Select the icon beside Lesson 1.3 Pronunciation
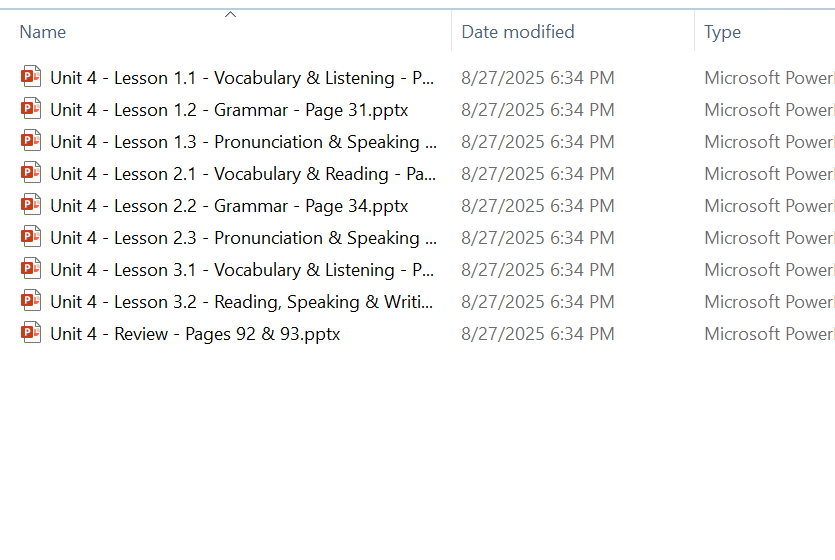Screen dimensions: 835x560 pyautogui.click(x=31, y=141)
